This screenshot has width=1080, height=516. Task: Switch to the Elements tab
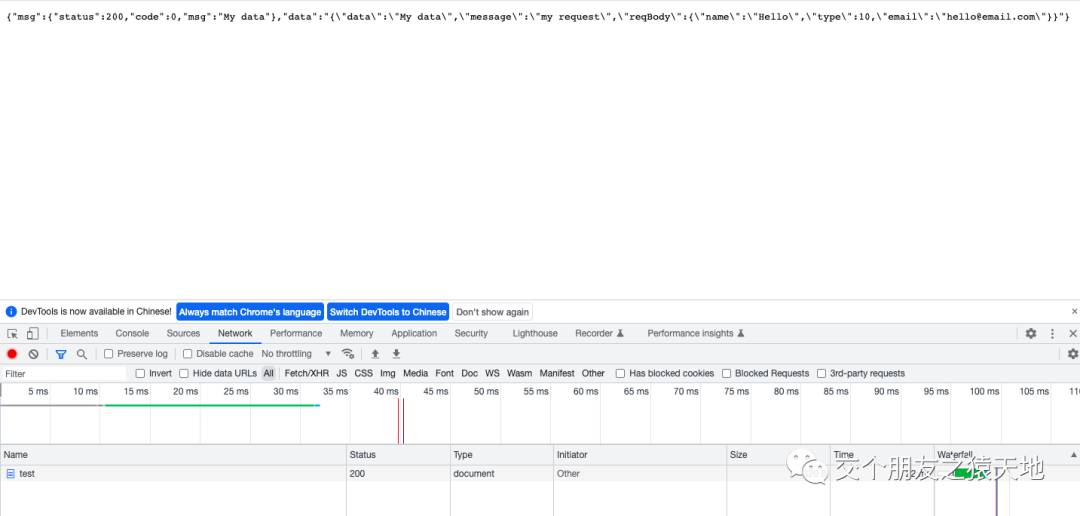(x=79, y=333)
